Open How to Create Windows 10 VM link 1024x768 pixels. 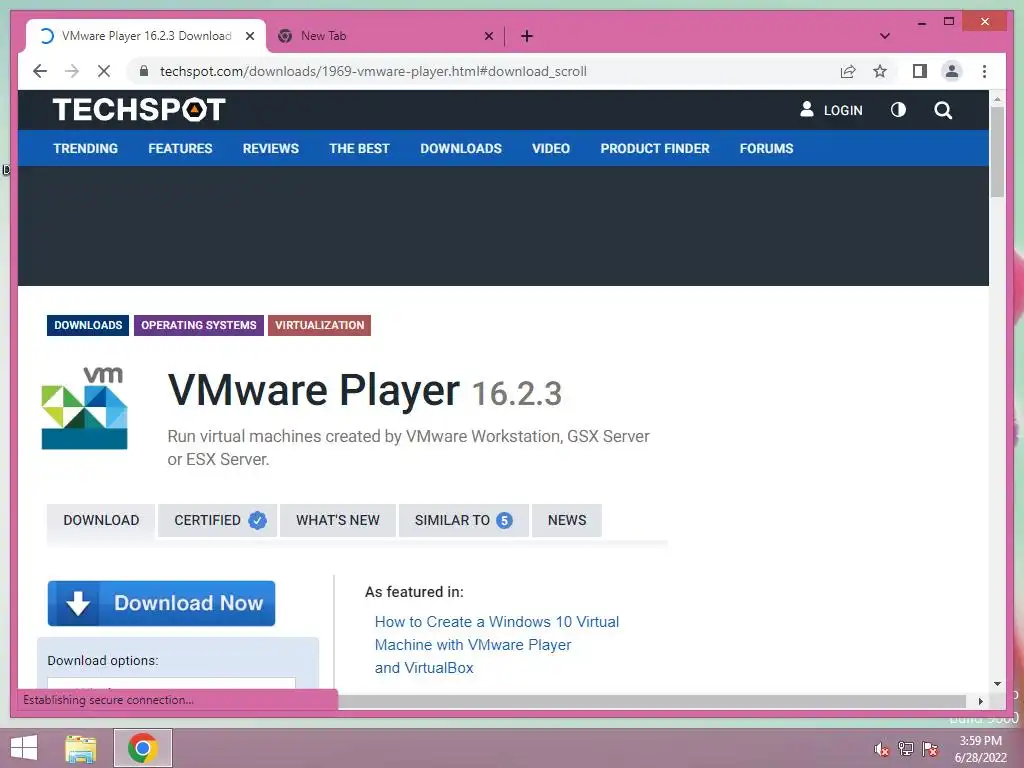(x=497, y=645)
